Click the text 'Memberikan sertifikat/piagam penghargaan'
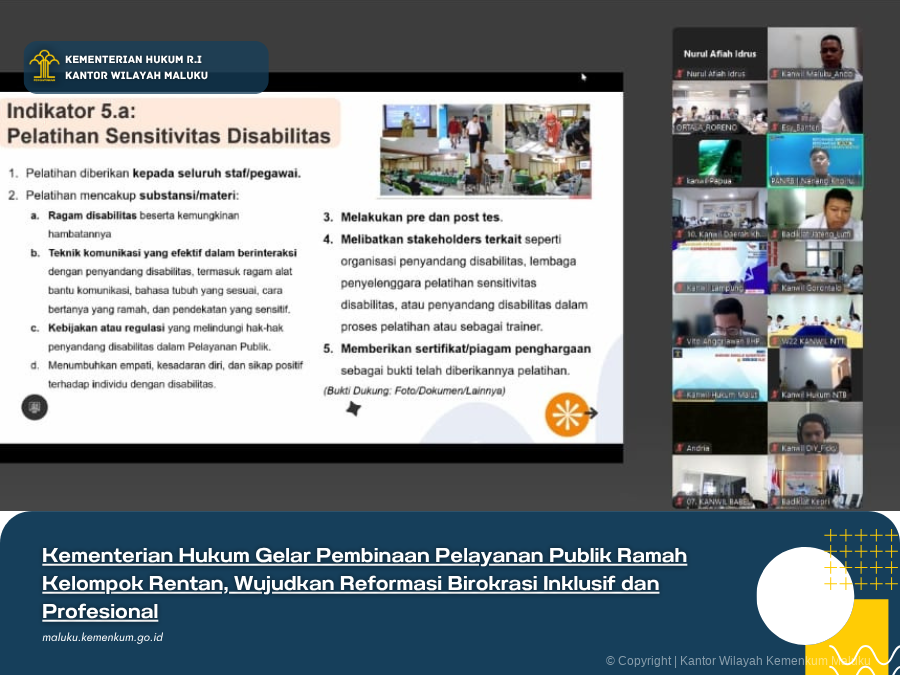Screen dimensions: 900x675 pos(465,349)
